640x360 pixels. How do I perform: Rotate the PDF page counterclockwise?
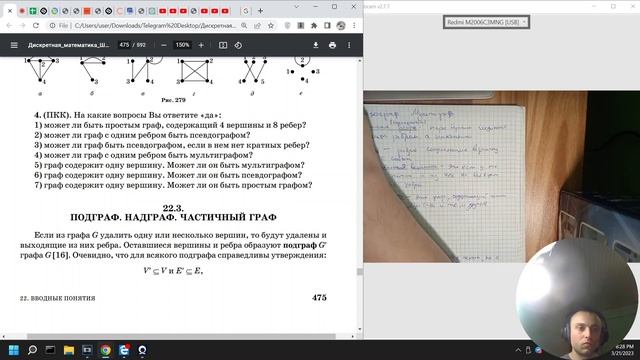point(238,45)
